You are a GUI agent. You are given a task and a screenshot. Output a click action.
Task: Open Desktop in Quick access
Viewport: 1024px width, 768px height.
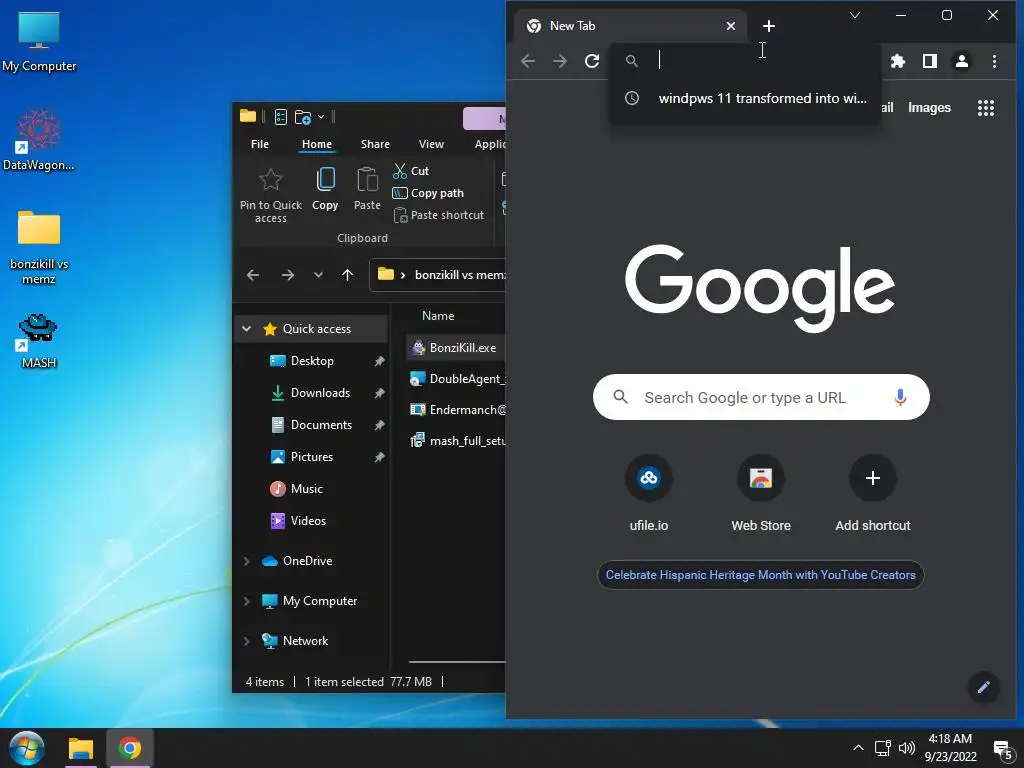pyautogui.click(x=312, y=360)
